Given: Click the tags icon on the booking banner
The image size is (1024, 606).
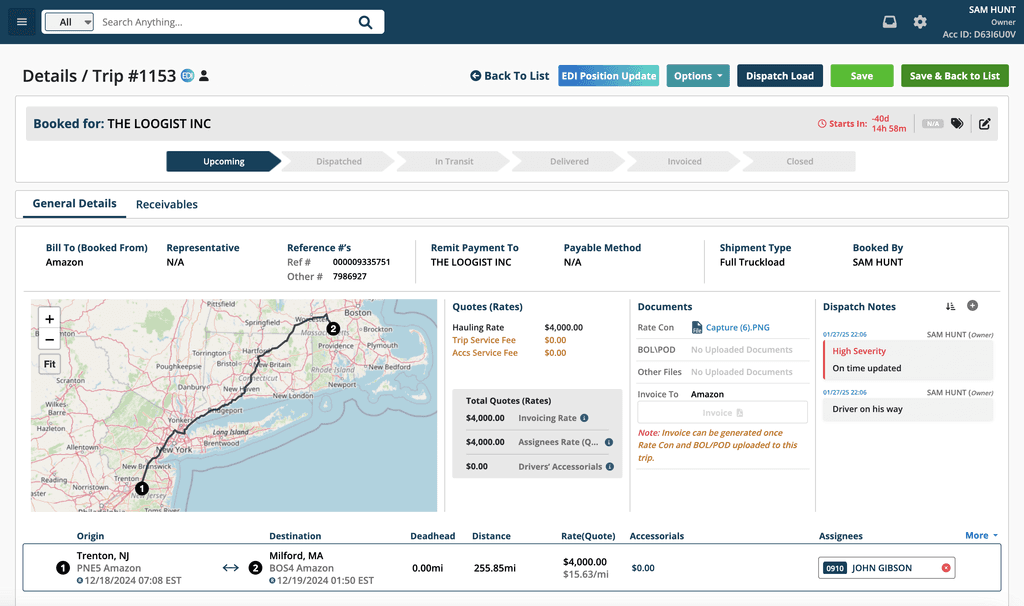Looking at the screenshot, I should point(957,123).
